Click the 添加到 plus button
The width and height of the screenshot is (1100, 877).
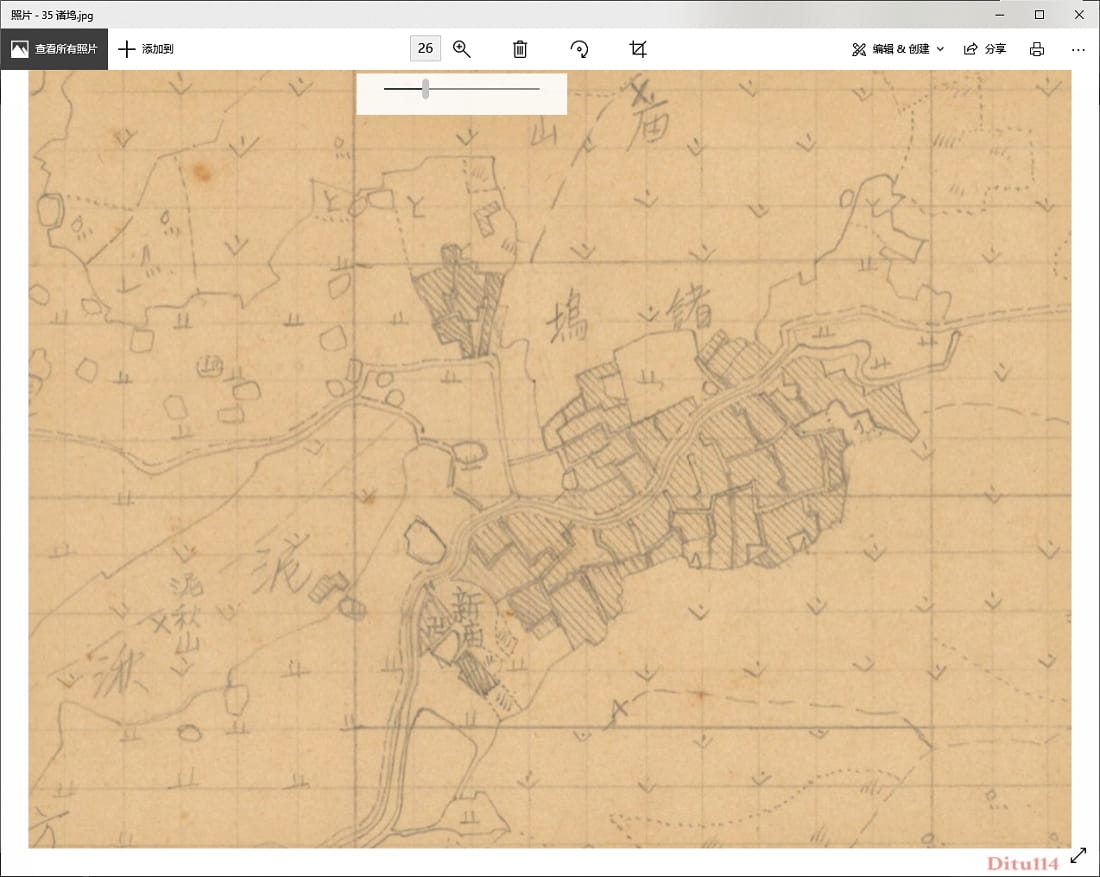click(146, 49)
